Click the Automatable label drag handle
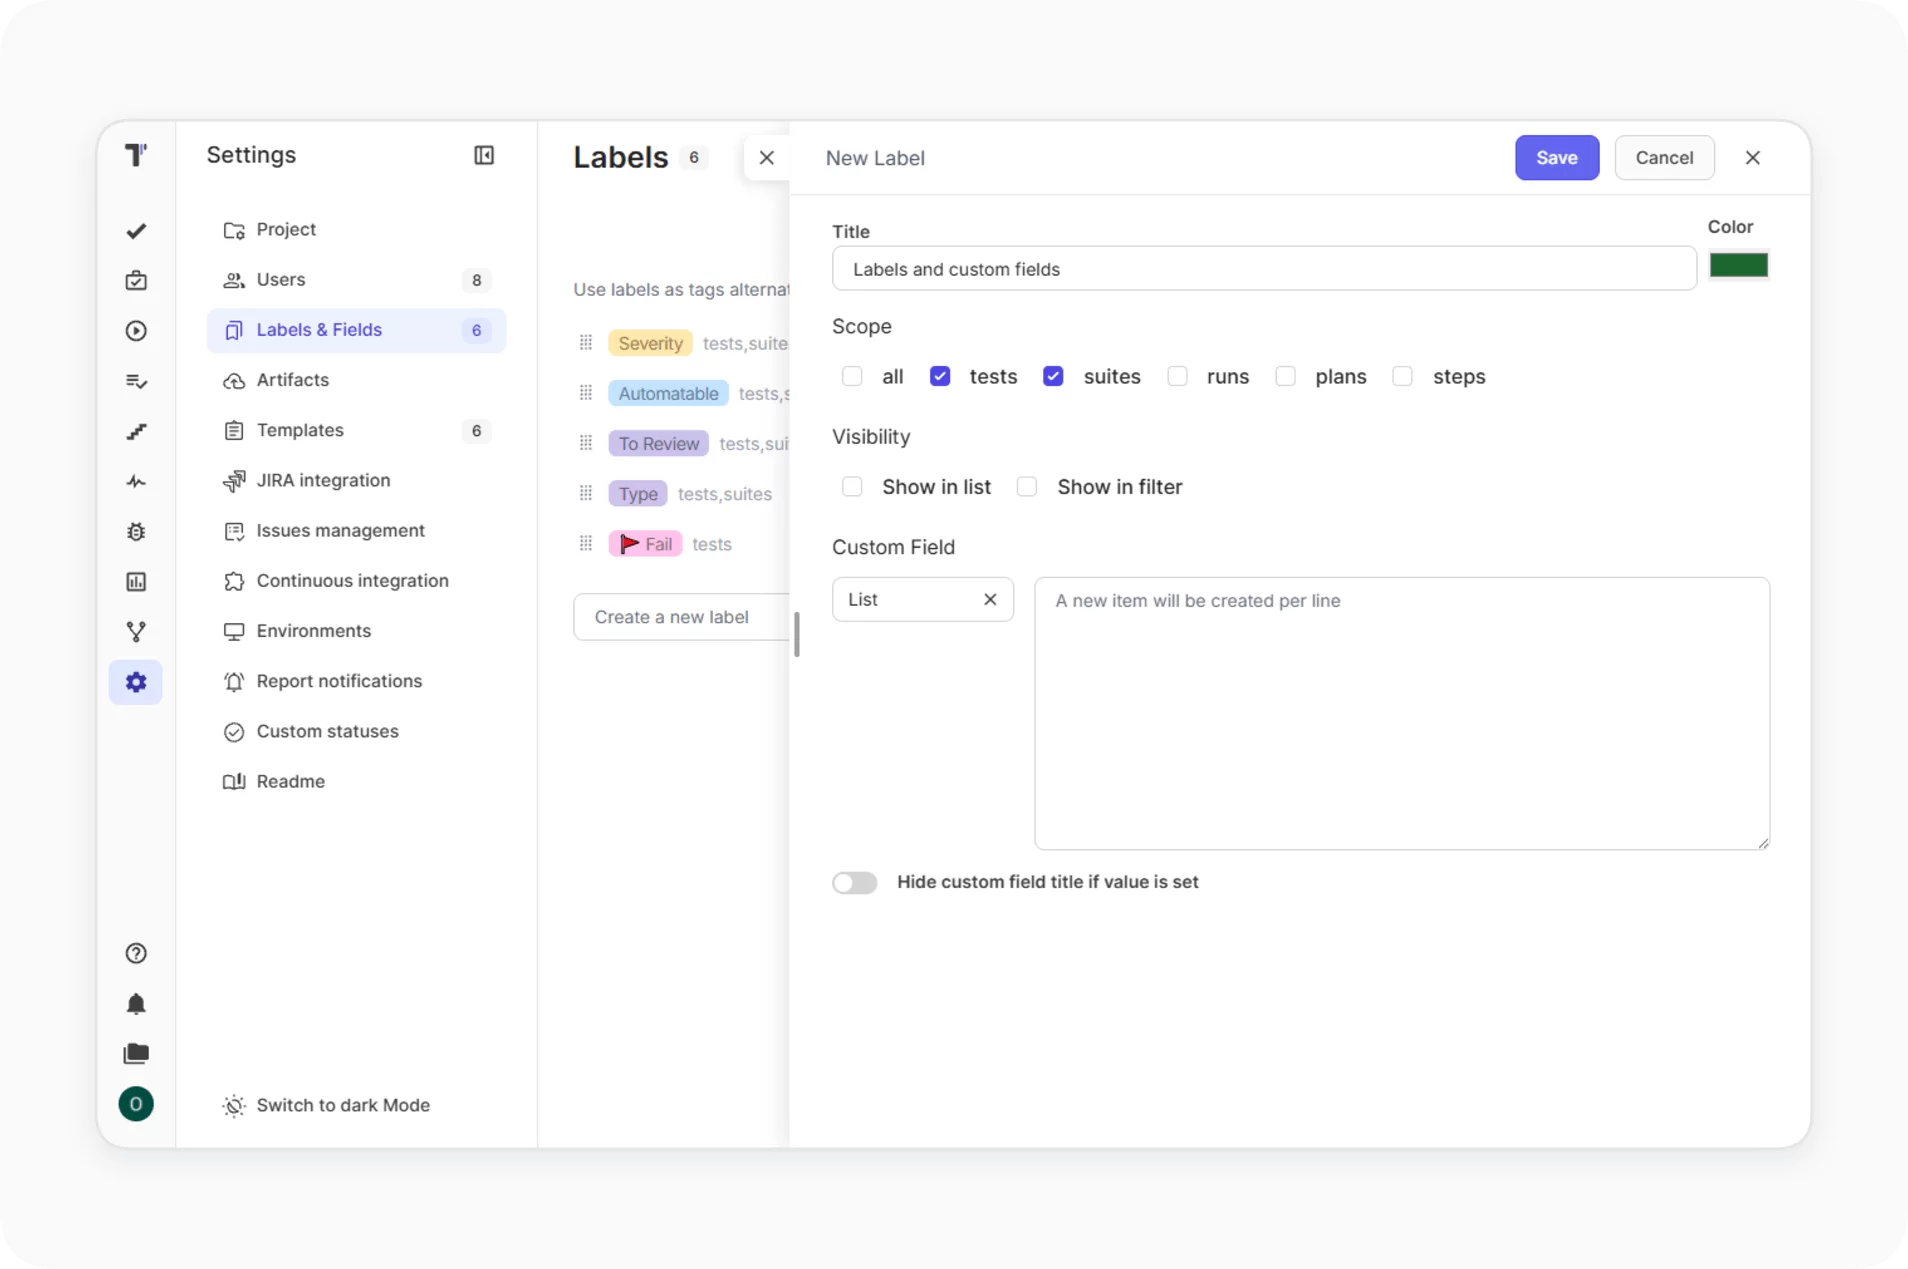Screen dimensions: 1908x1269 [586, 393]
